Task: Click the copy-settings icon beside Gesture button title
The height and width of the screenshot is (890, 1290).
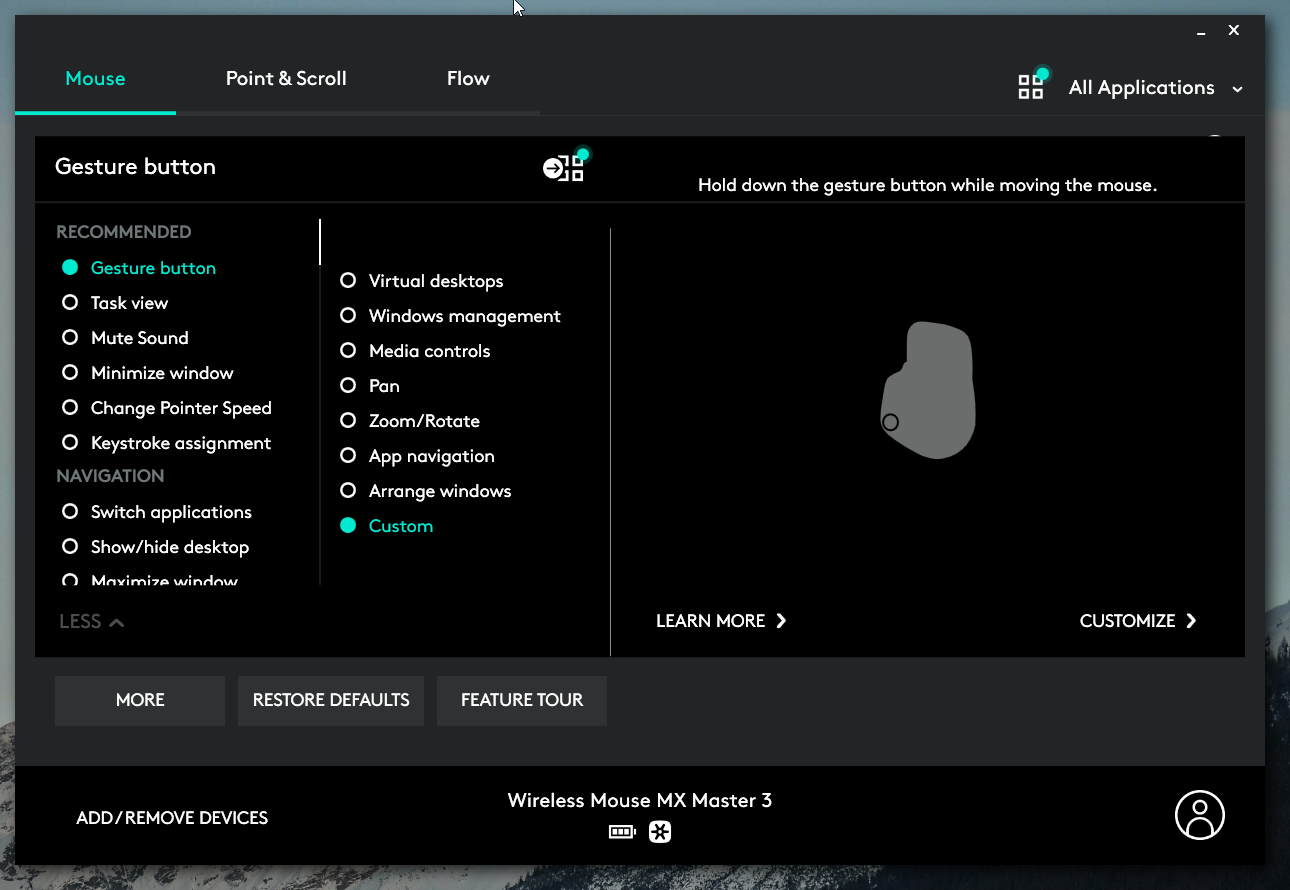Action: (564, 168)
